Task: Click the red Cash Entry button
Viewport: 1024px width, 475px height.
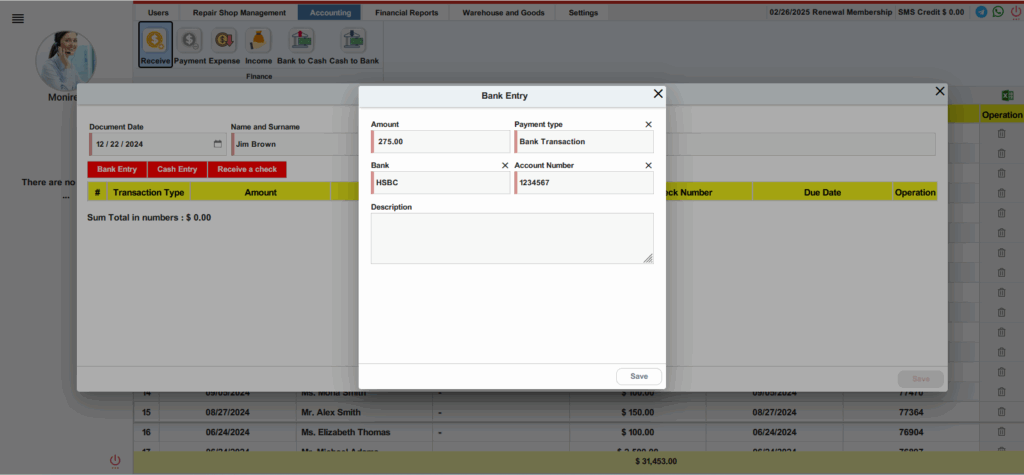Action: pyautogui.click(x=177, y=169)
